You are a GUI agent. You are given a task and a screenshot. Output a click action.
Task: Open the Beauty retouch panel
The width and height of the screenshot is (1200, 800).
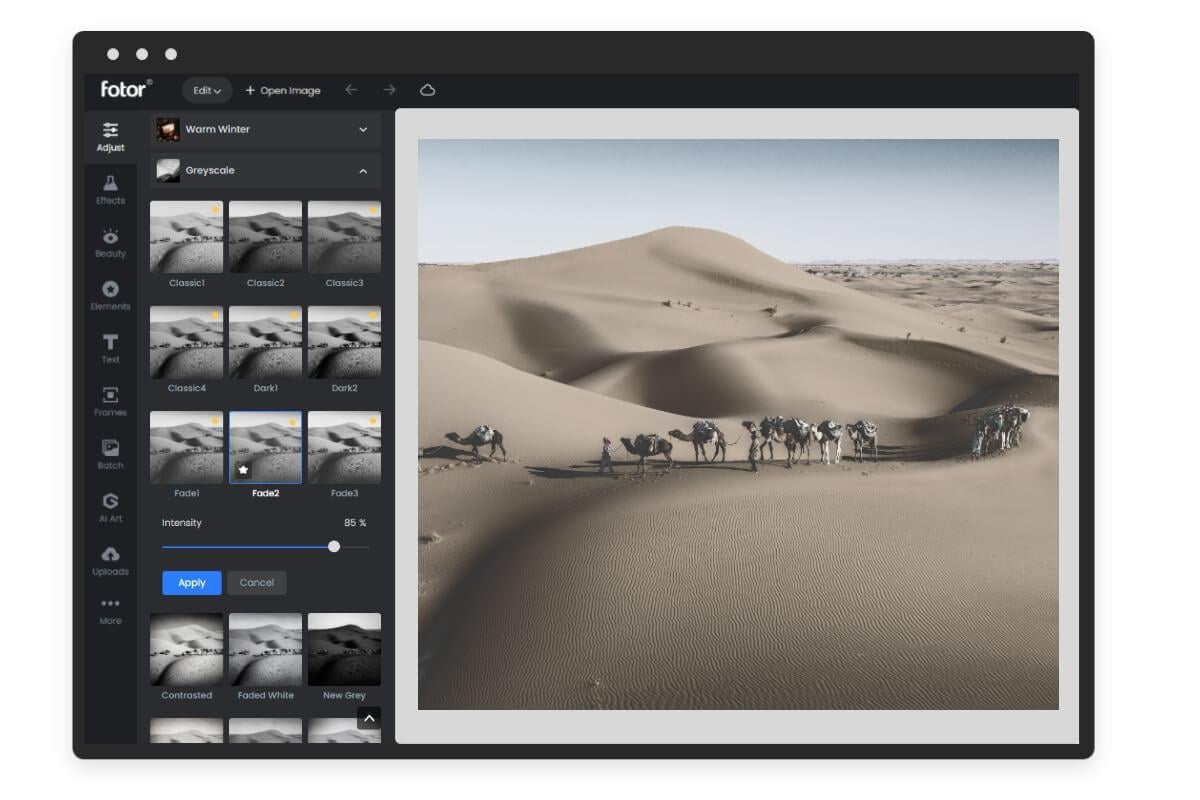pos(110,244)
